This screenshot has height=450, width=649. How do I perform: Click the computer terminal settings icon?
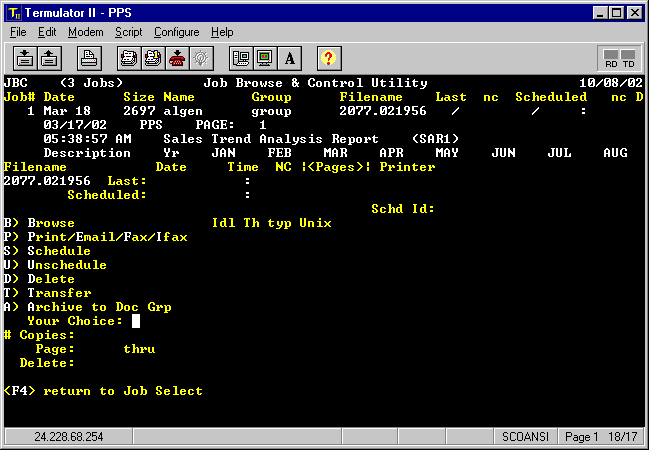tap(241, 58)
